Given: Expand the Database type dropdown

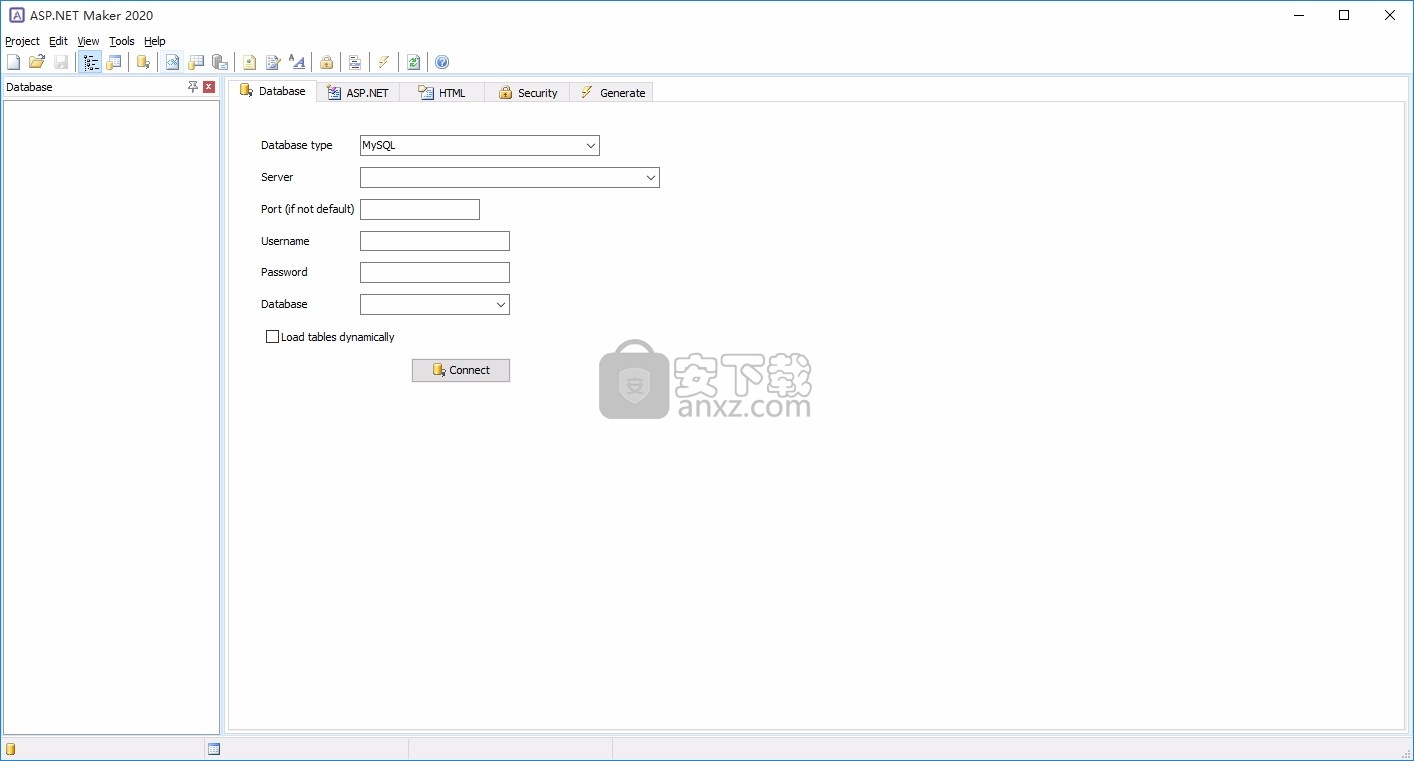Looking at the screenshot, I should pos(590,146).
